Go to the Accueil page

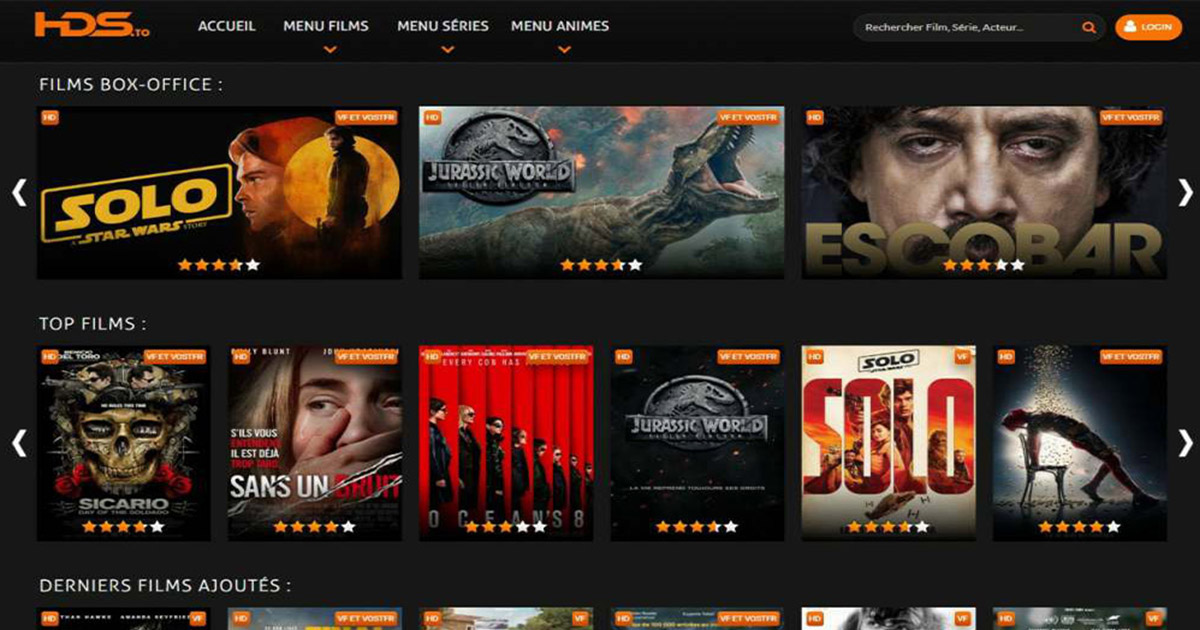click(227, 27)
